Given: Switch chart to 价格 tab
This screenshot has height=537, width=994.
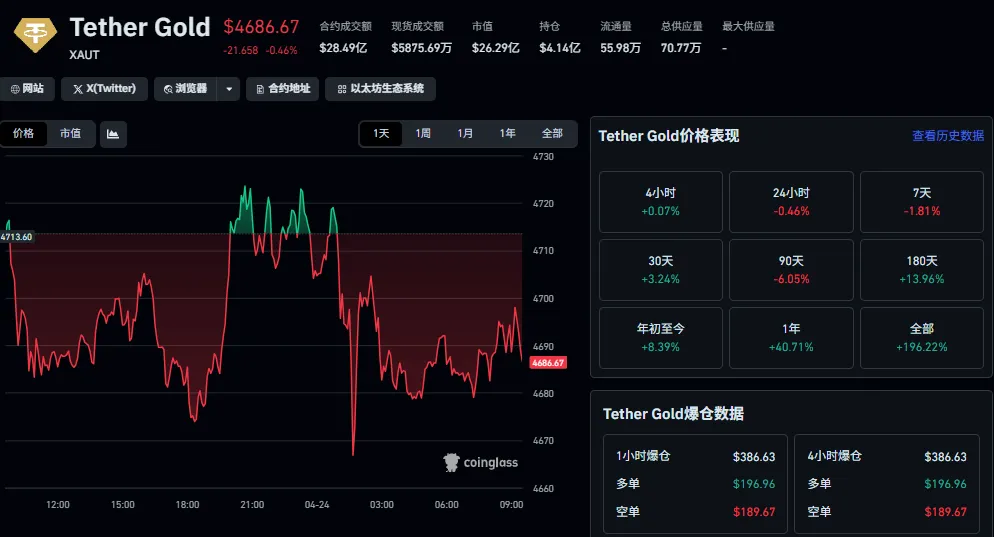Looking at the screenshot, I should (23, 134).
